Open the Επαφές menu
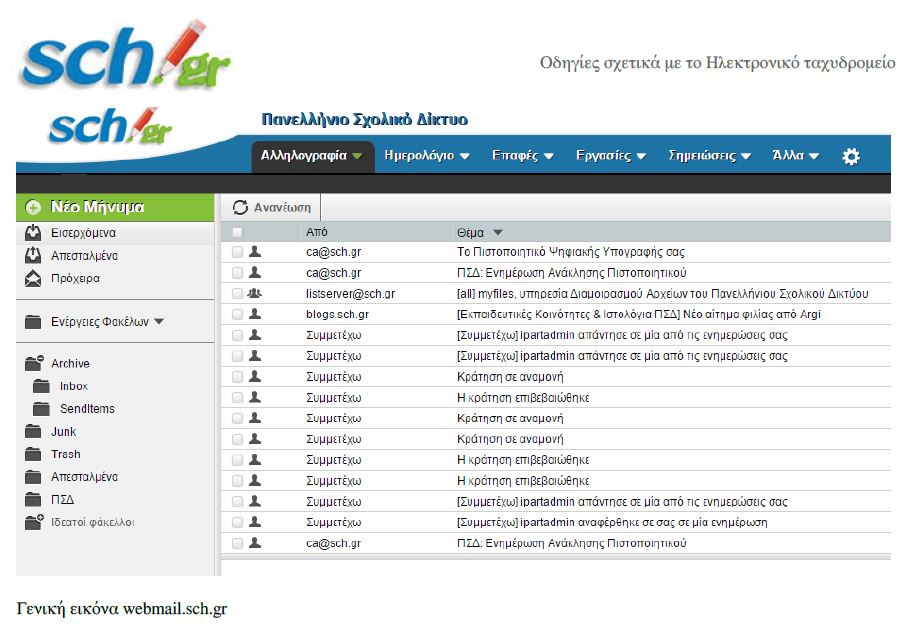 coord(521,156)
